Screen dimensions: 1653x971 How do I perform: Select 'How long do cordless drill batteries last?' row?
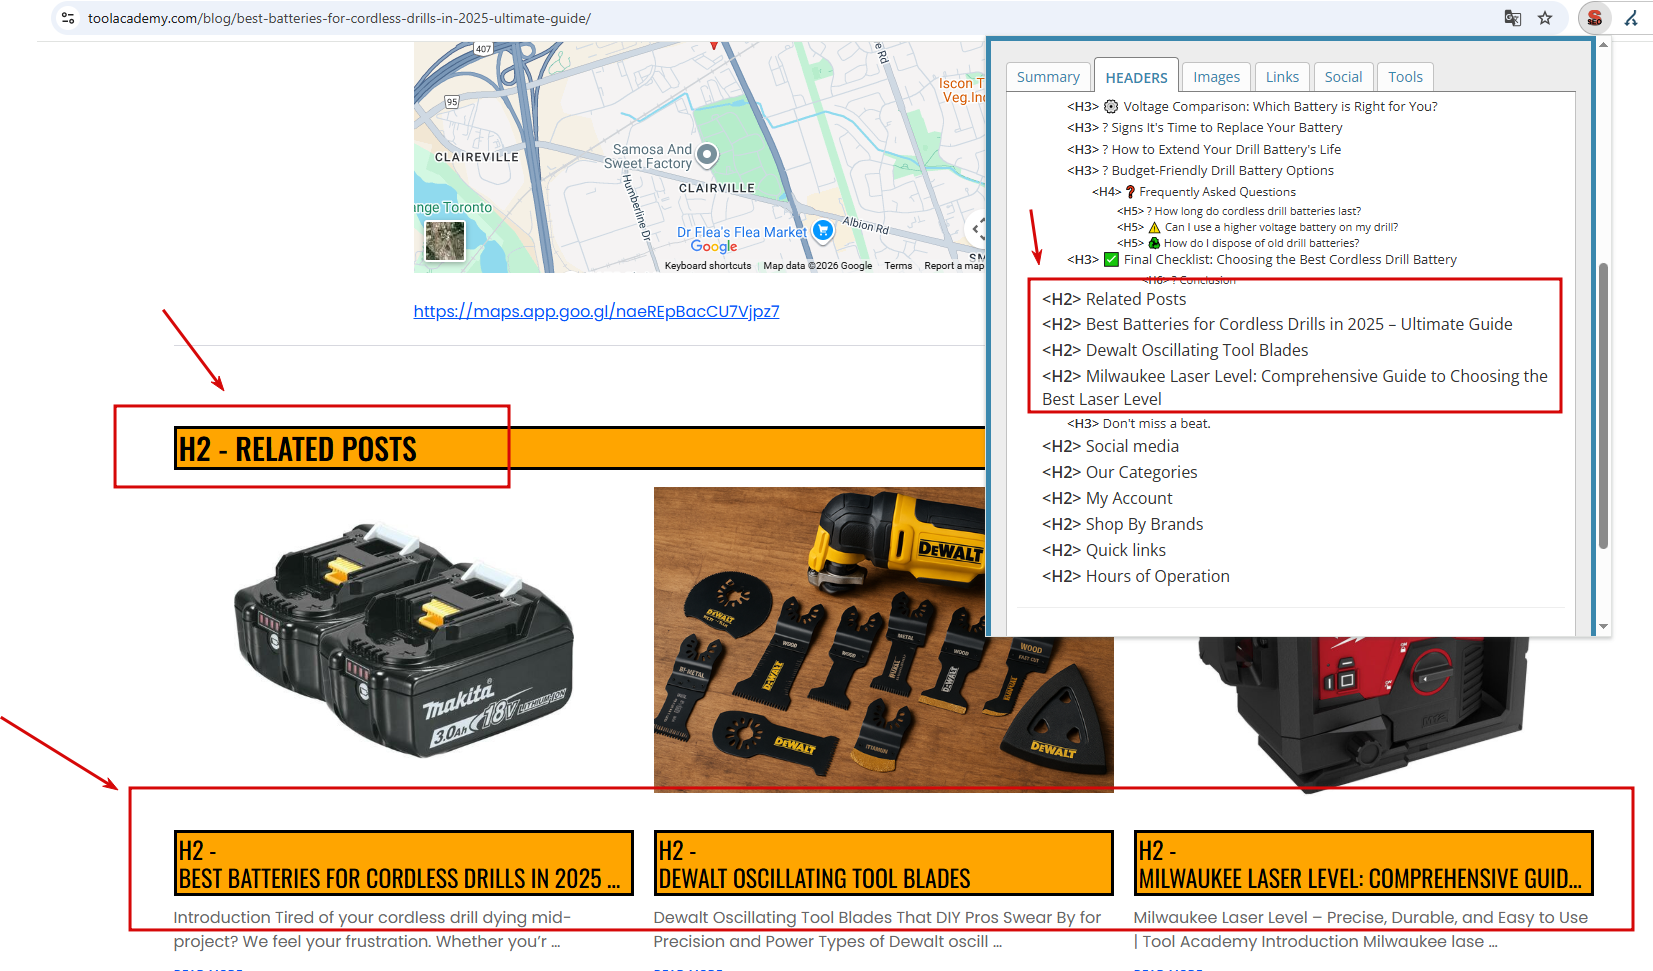coord(1239,211)
